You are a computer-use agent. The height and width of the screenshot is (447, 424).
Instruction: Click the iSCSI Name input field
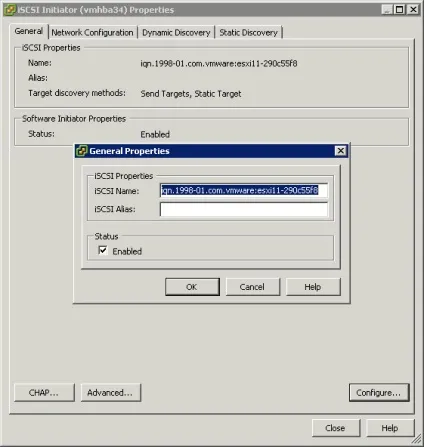[x=244, y=191]
